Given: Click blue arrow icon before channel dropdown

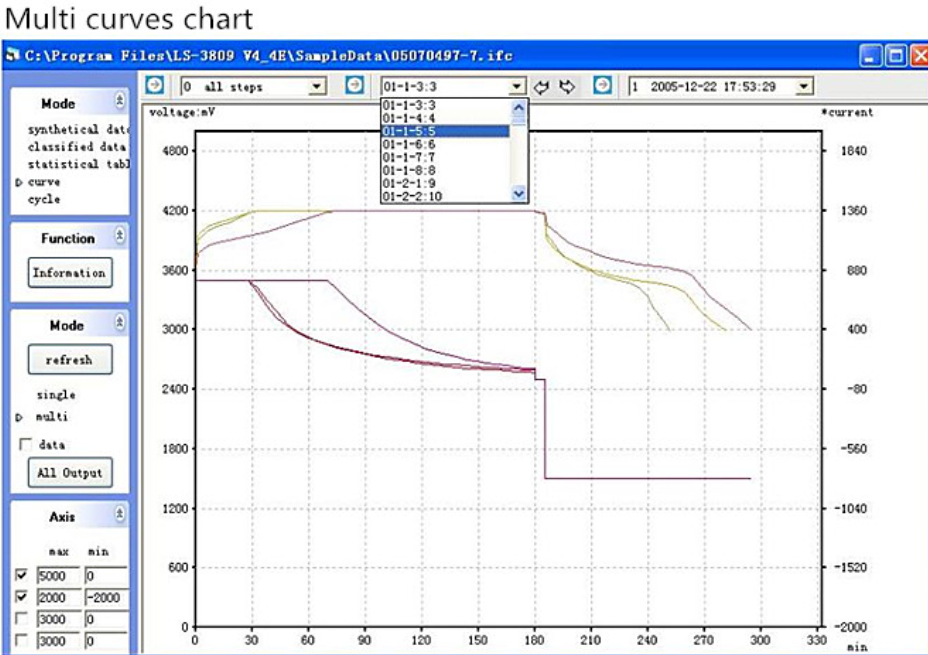Looking at the screenshot, I should coord(354,86).
